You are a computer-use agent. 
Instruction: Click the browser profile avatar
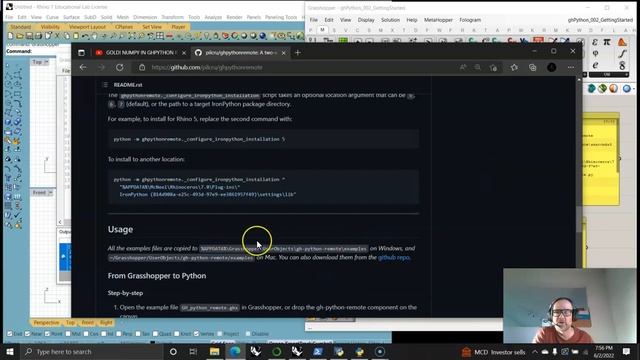click(x=551, y=67)
